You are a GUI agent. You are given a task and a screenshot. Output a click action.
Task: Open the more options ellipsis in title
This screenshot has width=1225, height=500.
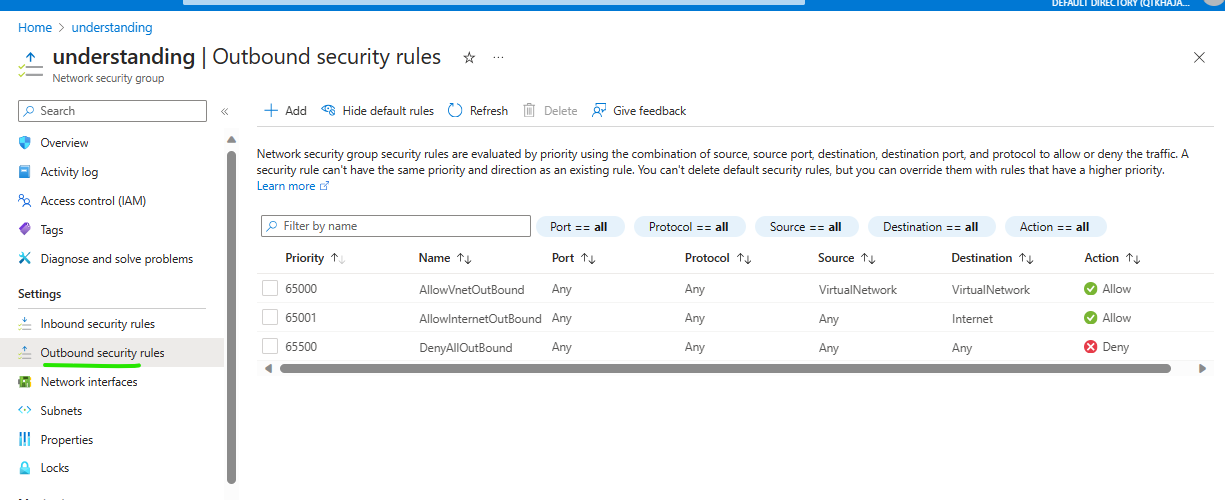tap(498, 58)
